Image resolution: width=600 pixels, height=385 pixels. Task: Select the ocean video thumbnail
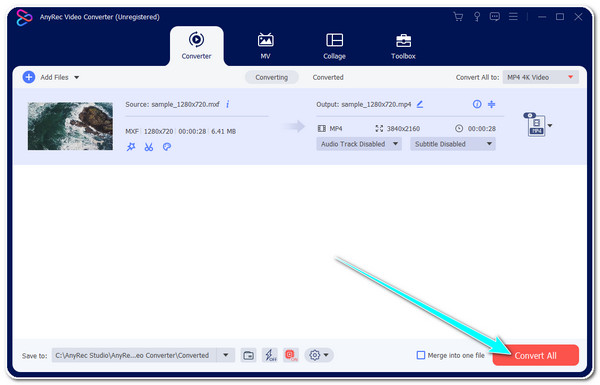point(70,126)
